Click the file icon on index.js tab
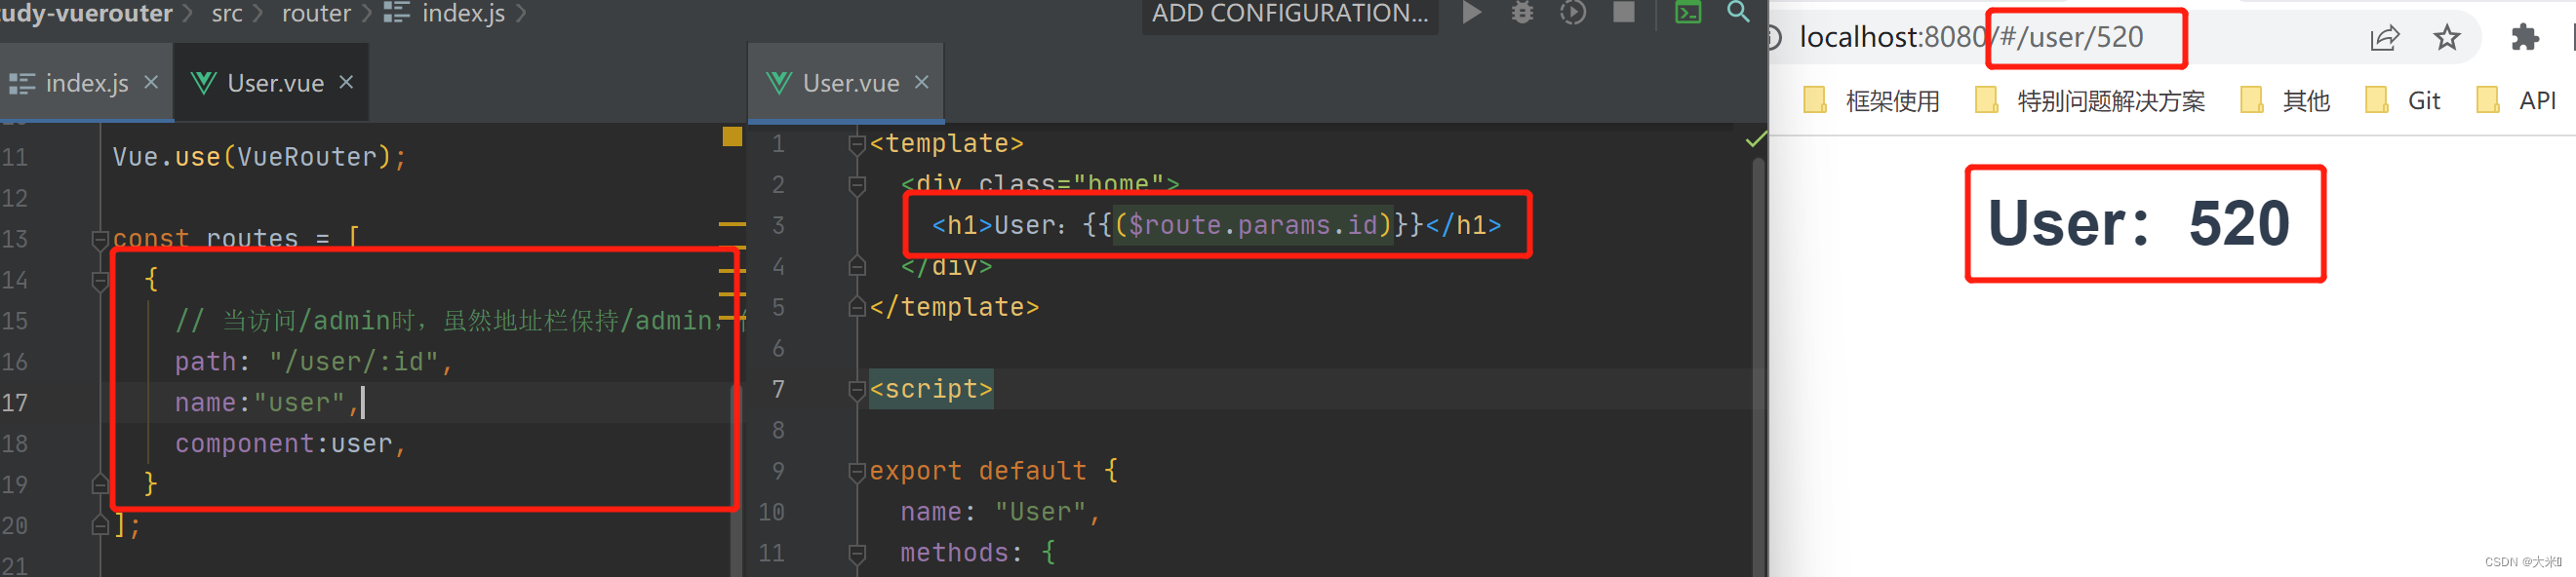This screenshot has width=2576, height=577. click(22, 83)
